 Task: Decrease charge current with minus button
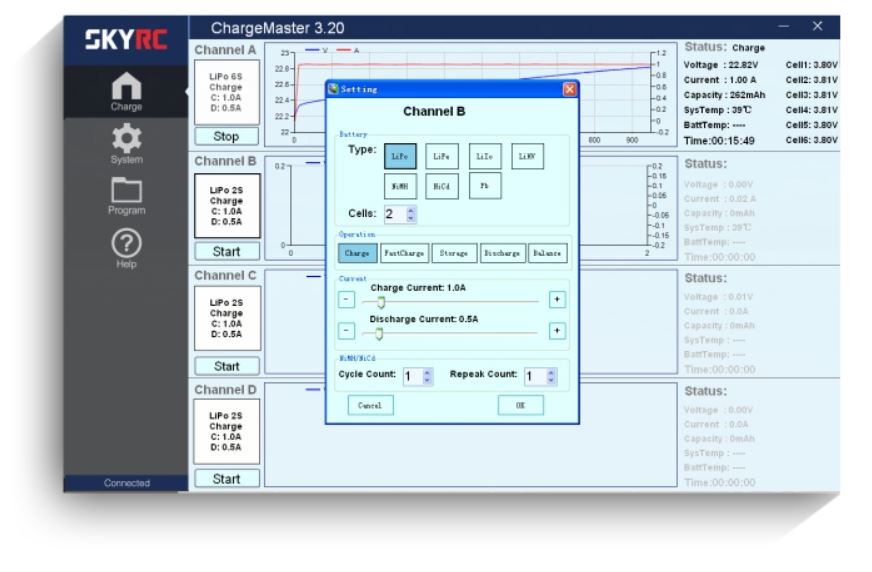click(x=346, y=300)
